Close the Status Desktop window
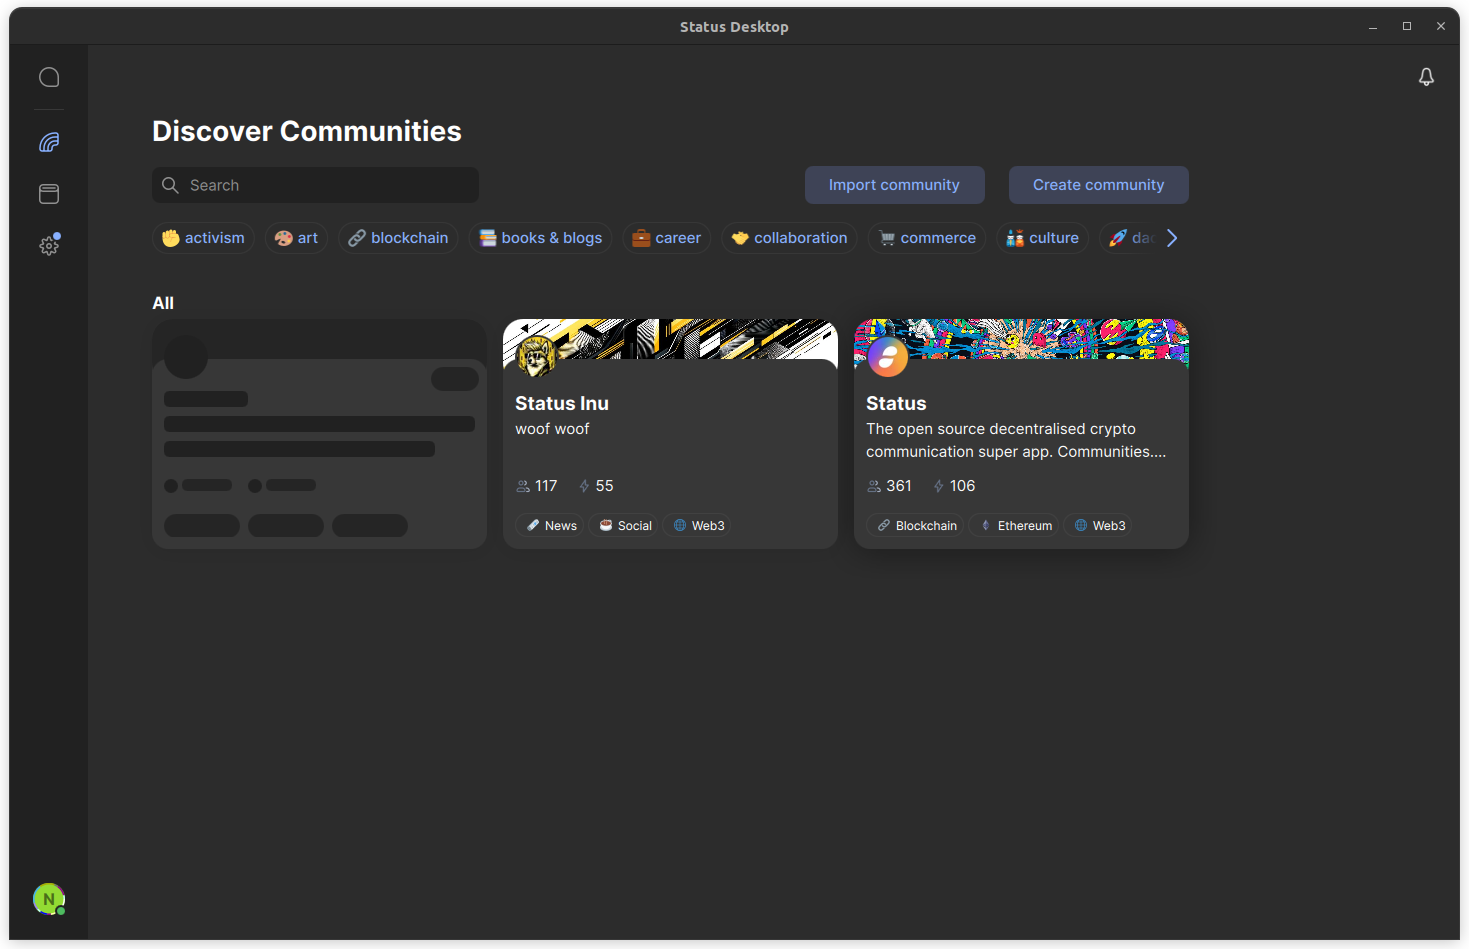 [x=1441, y=27]
